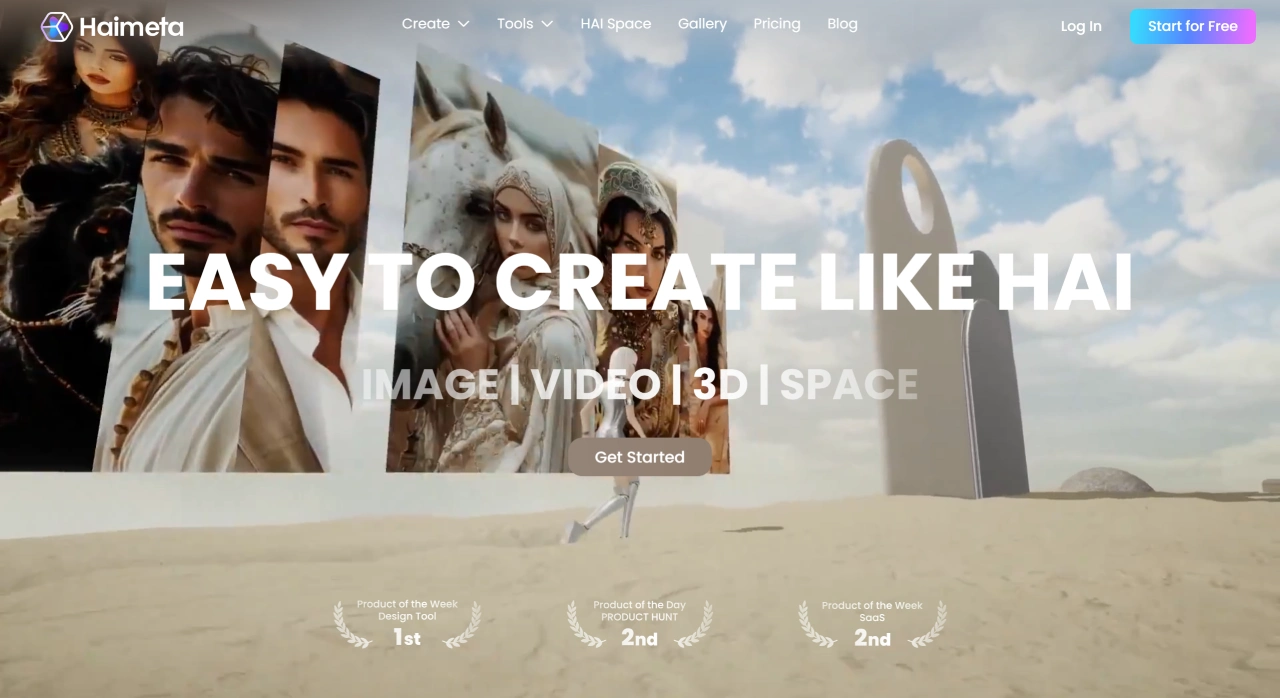Click the Haimeta hexagon logo icon
The image size is (1280, 698).
point(57,27)
